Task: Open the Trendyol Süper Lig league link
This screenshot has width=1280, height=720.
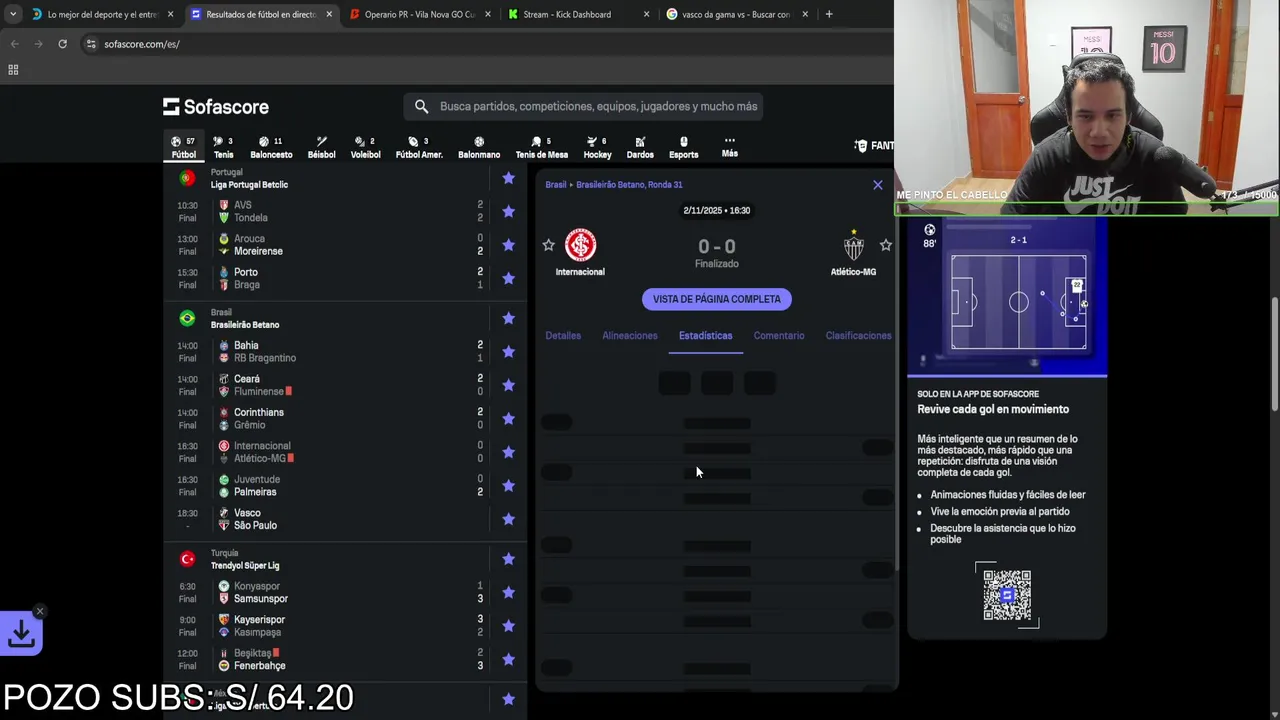Action: pyautogui.click(x=245, y=566)
